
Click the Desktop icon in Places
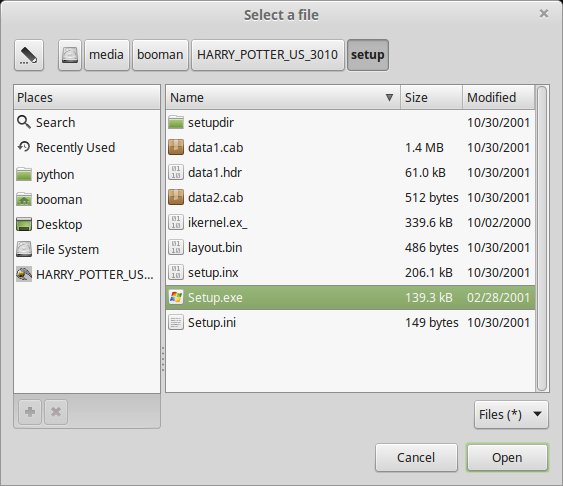(24, 224)
